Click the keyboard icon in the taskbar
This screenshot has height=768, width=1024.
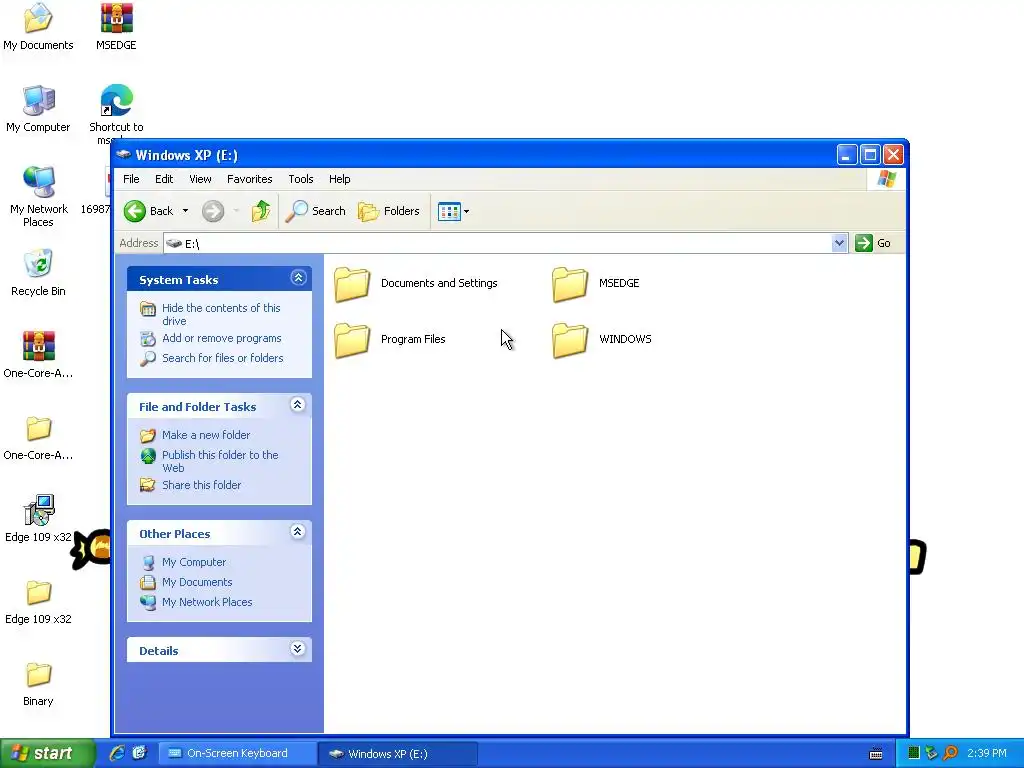point(876,754)
